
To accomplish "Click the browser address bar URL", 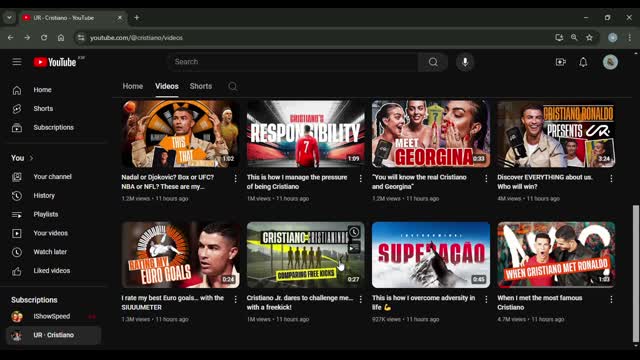I will (x=136, y=38).
